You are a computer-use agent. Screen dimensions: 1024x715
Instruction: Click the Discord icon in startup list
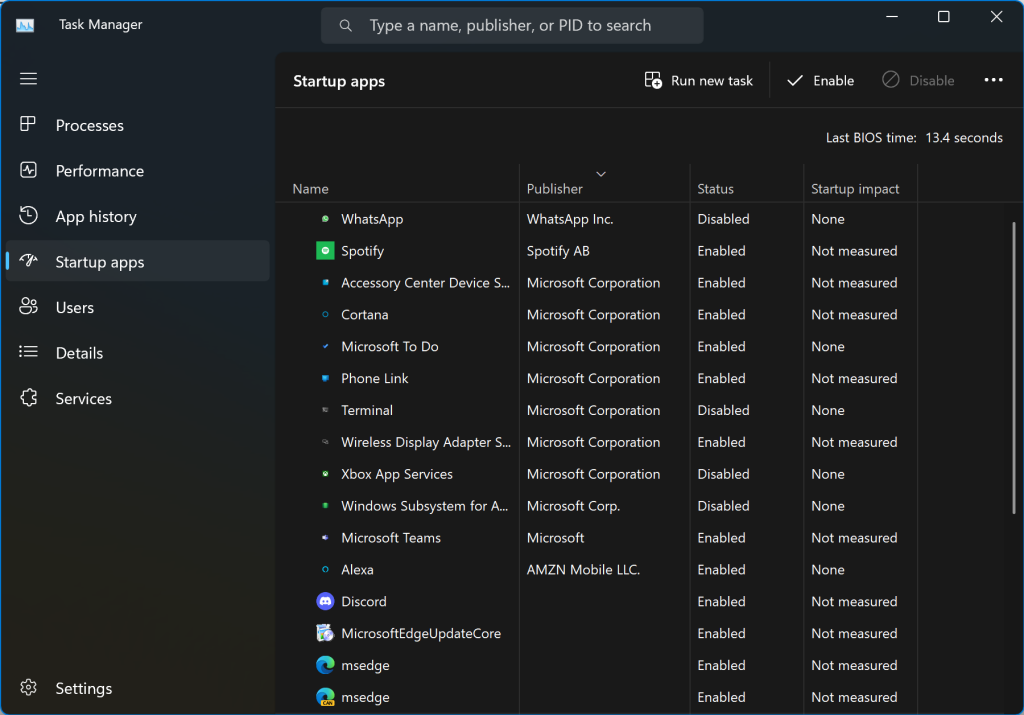[x=325, y=602]
